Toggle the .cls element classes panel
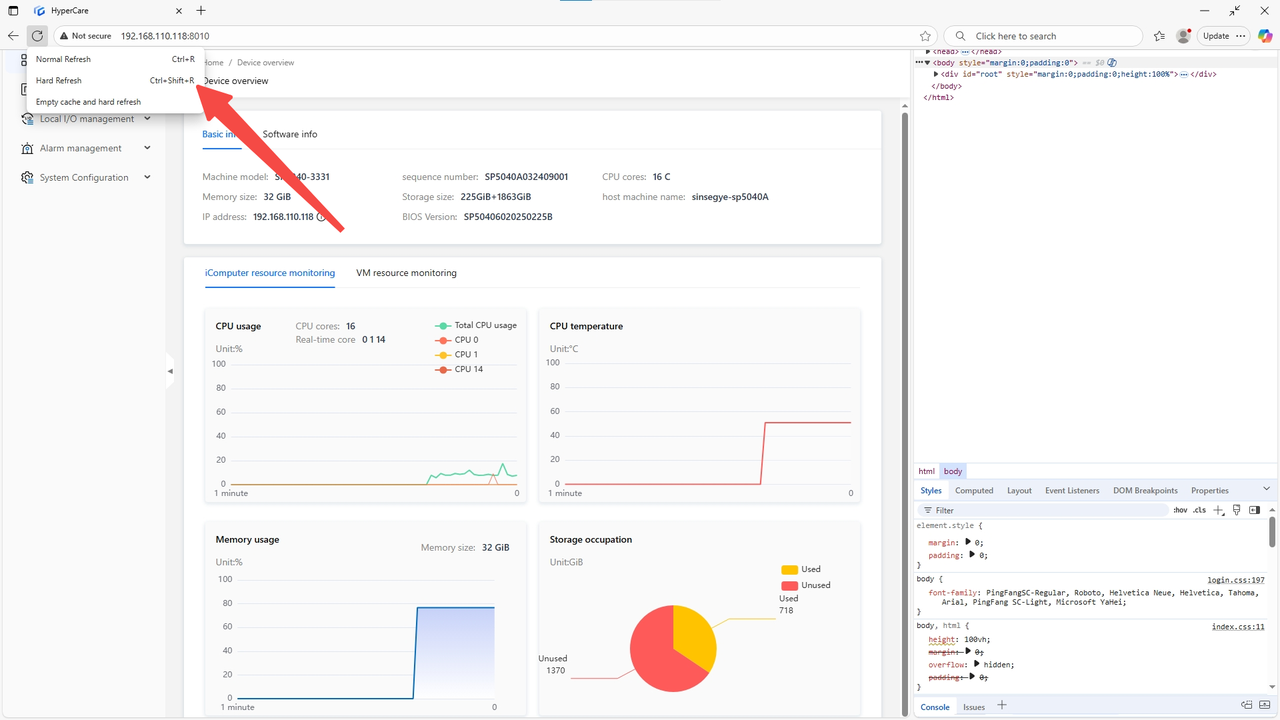The width and height of the screenshot is (1280, 720). pyautogui.click(x=1199, y=510)
